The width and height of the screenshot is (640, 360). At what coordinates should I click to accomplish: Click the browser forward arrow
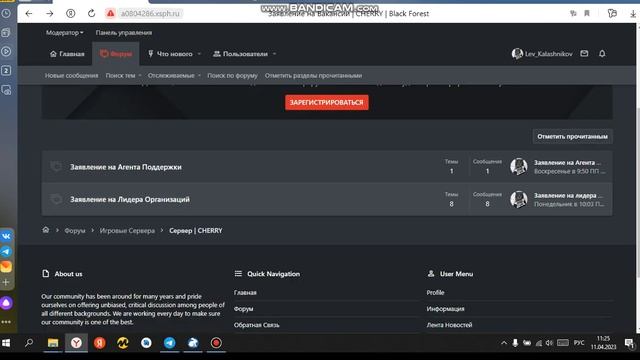coord(49,13)
